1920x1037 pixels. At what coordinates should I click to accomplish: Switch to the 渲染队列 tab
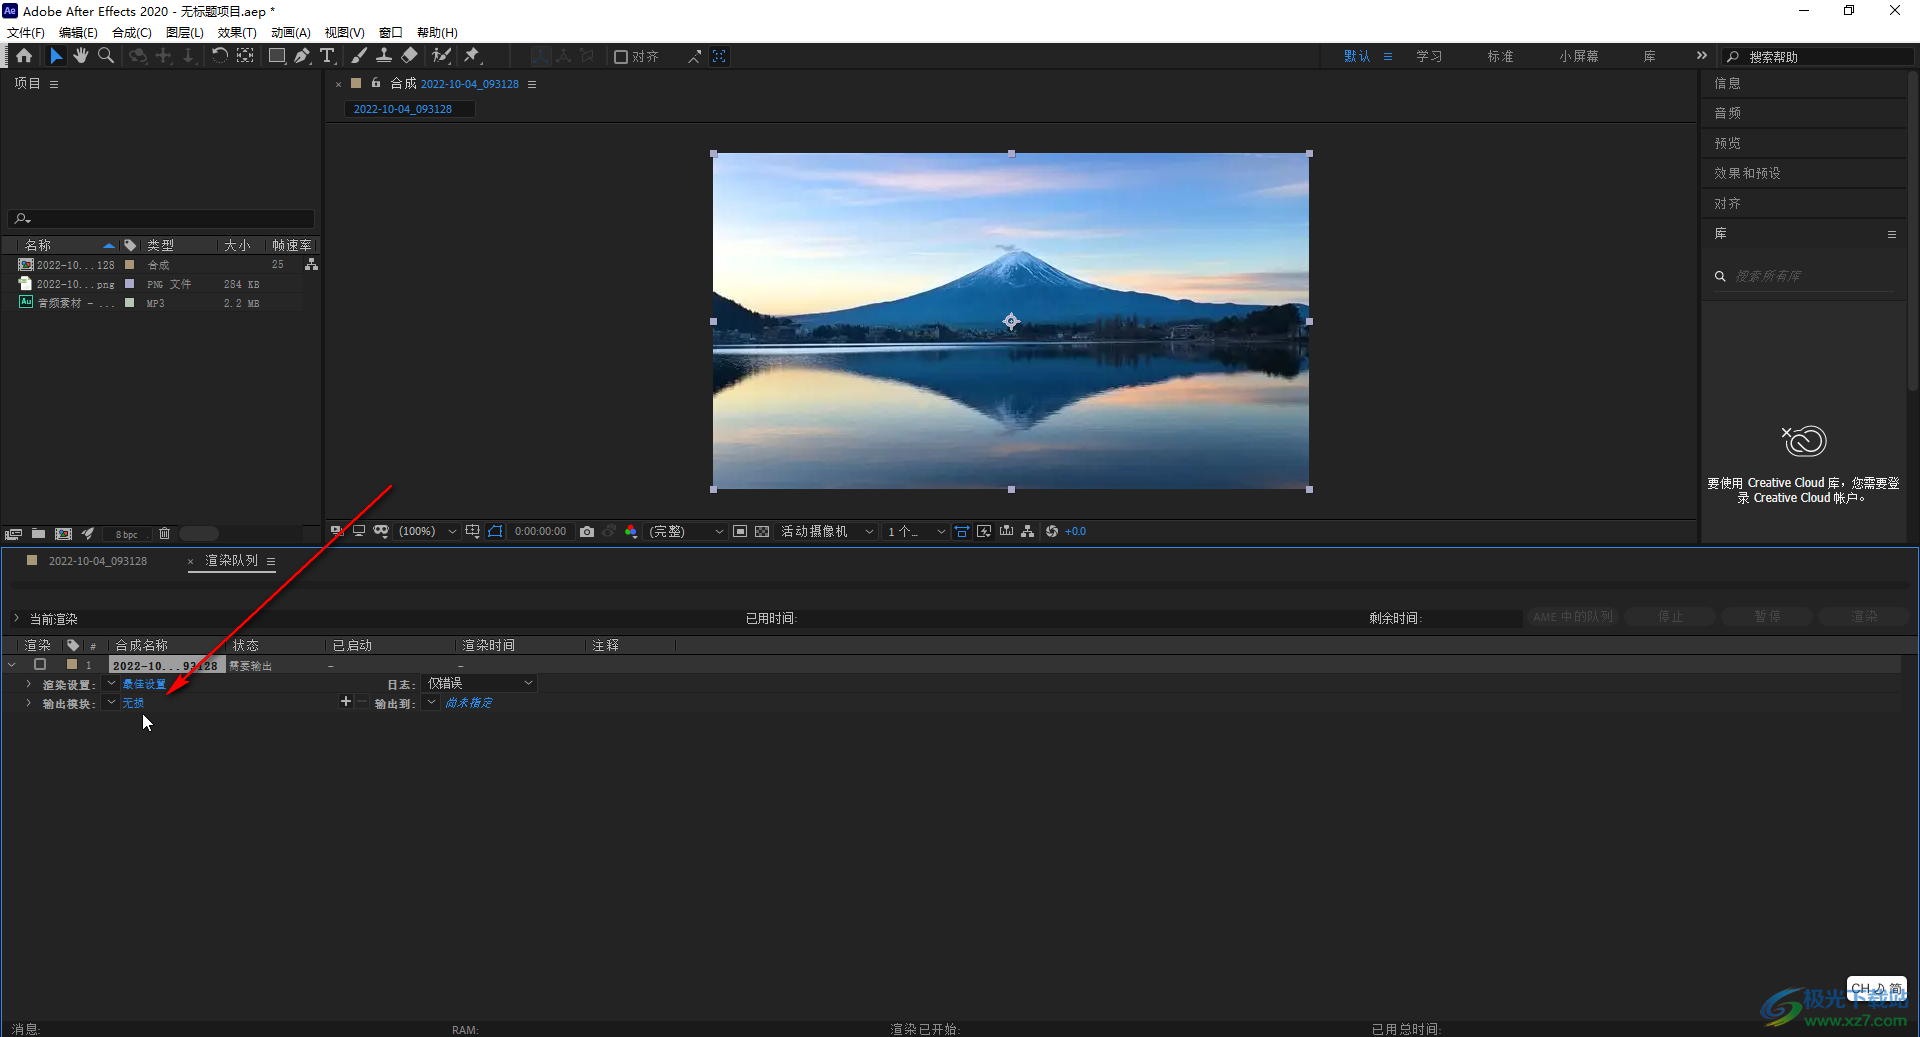231,561
